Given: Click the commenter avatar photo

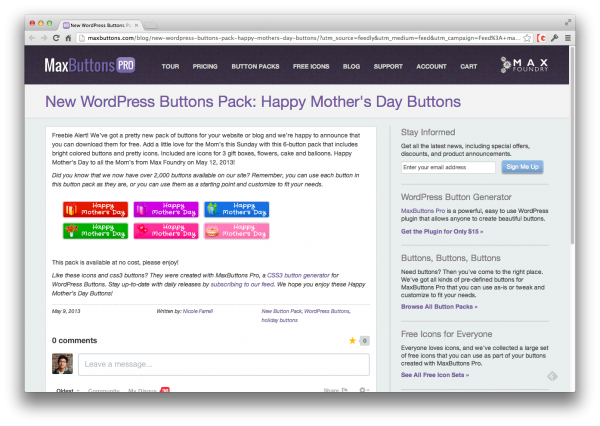Looking at the screenshot, I should (62, 364).
